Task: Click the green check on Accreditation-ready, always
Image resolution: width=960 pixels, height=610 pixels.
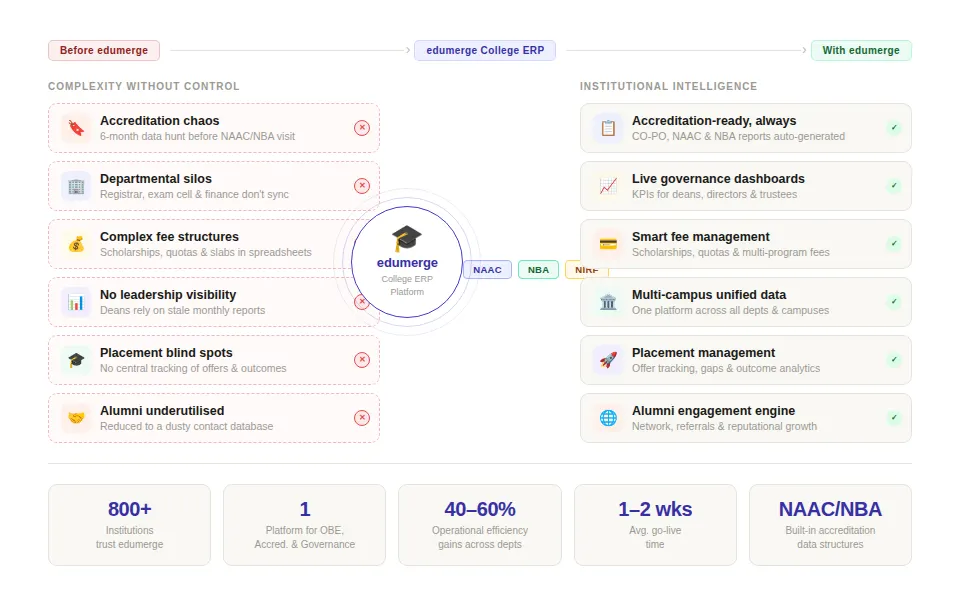Action: (x=894, y=127)
